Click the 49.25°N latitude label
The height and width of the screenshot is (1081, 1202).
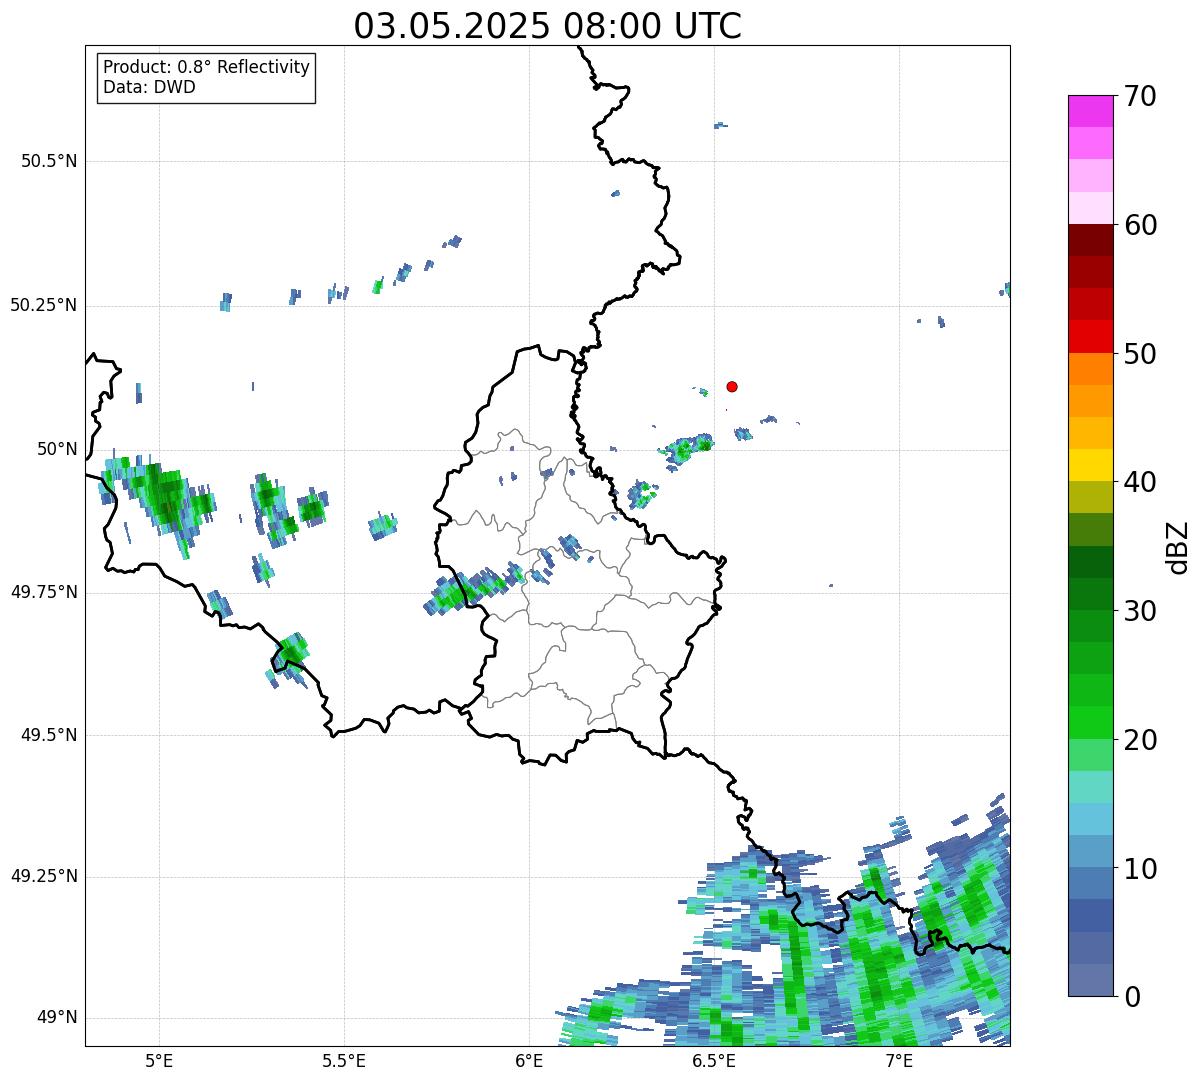44,876
